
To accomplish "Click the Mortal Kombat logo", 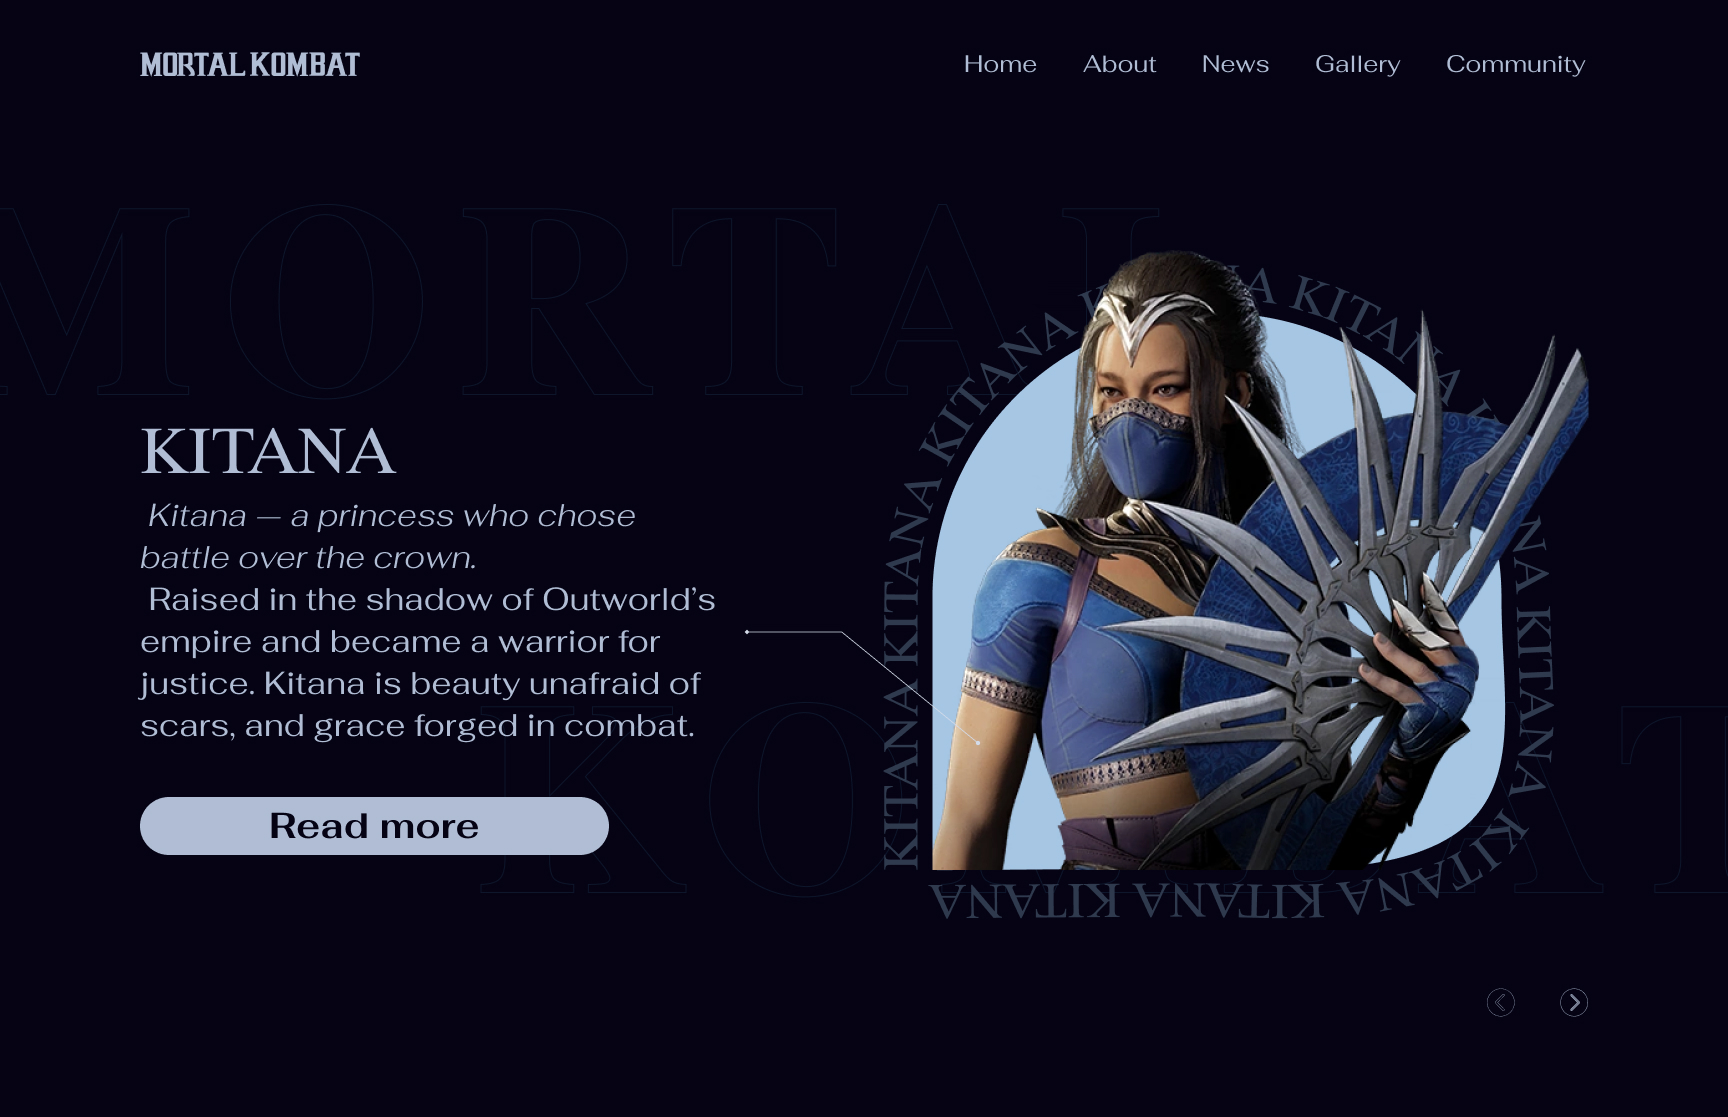I will point(250,65).
